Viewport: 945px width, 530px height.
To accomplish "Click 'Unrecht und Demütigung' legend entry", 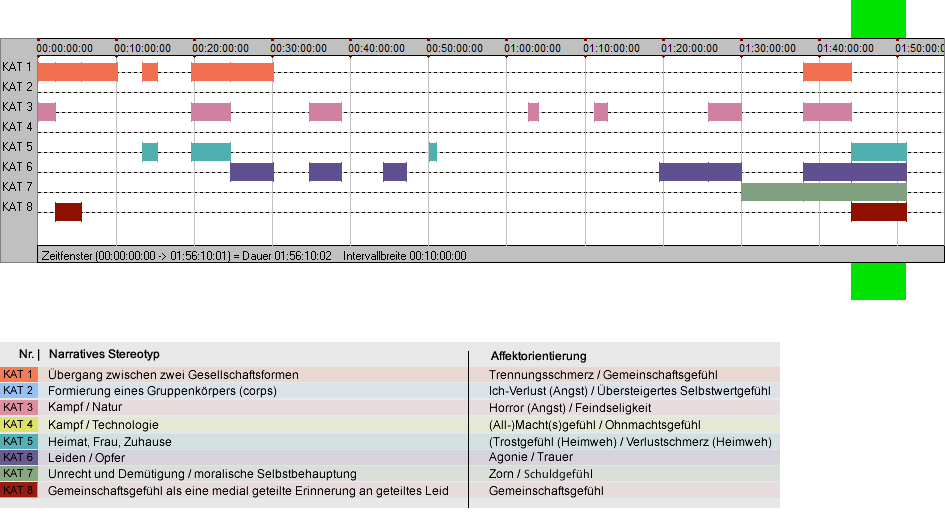I will pos(115,474).
